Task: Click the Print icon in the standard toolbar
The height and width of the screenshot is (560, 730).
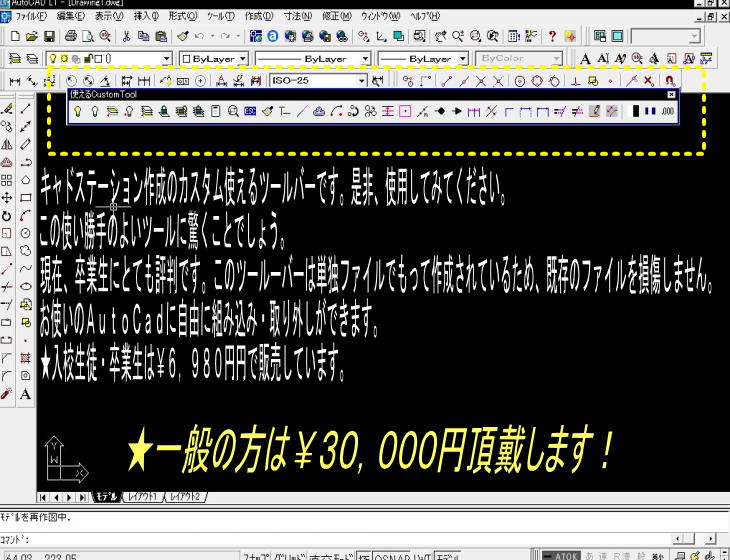Action: tap(71, 36)
